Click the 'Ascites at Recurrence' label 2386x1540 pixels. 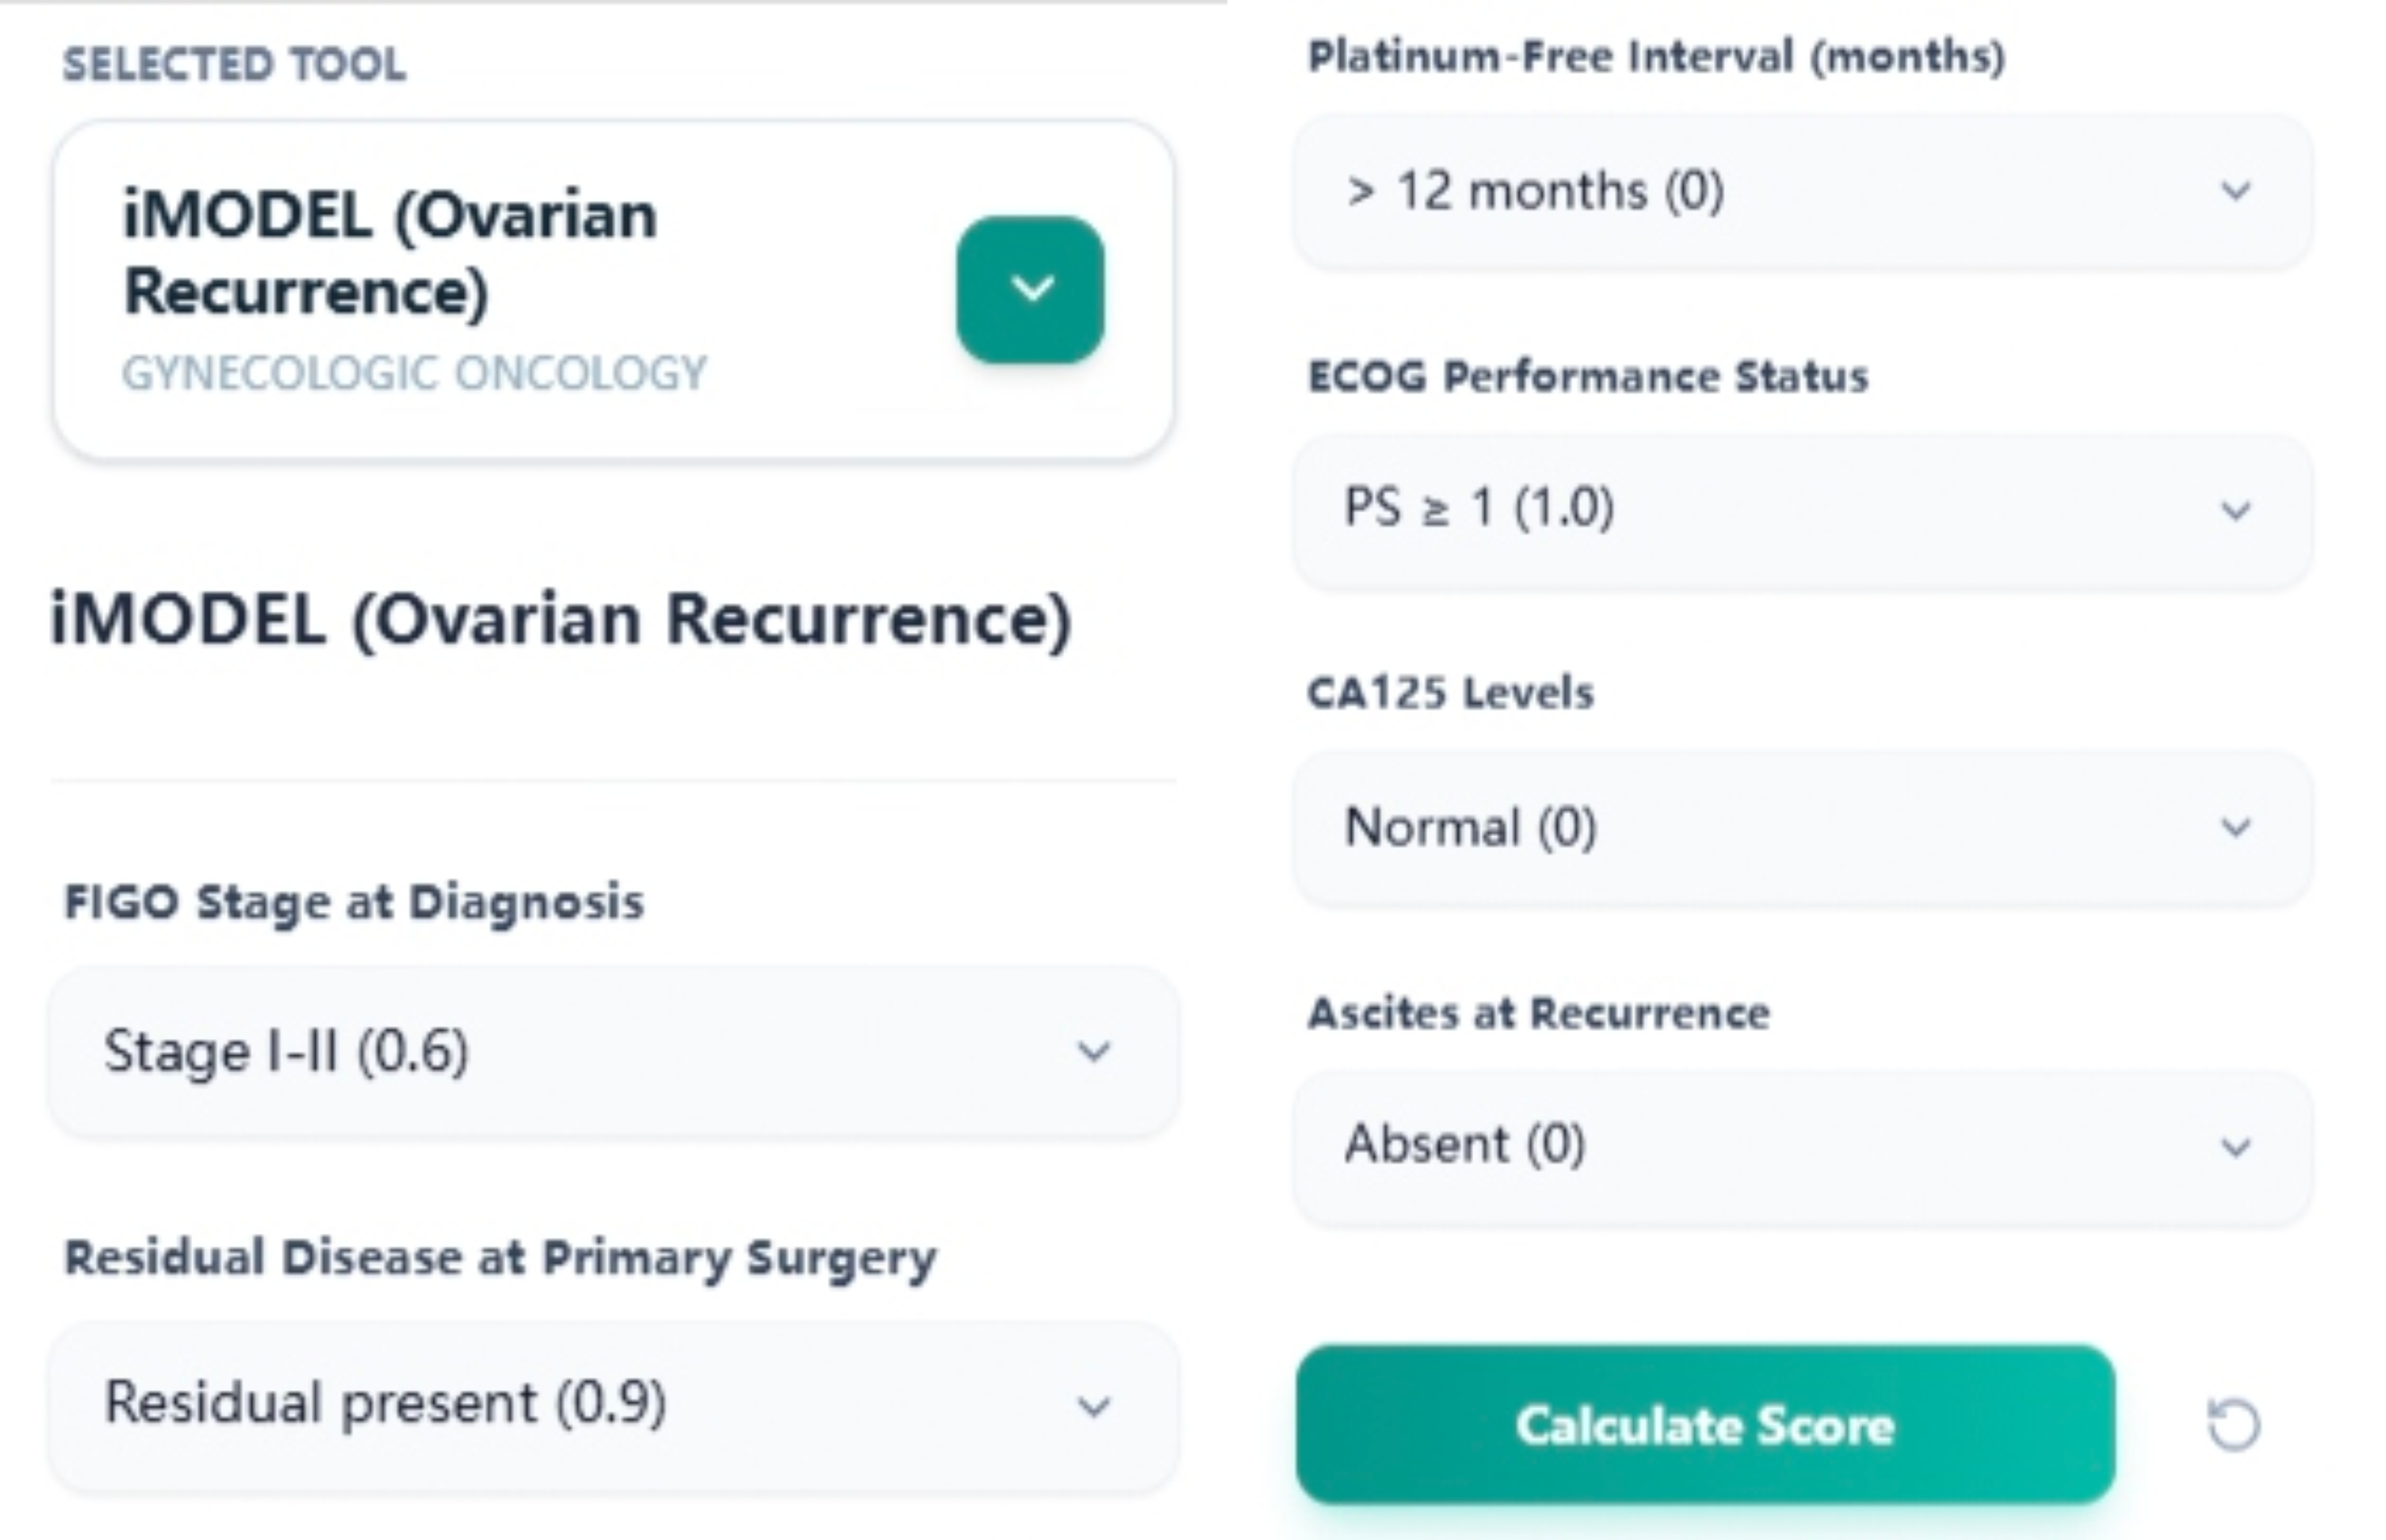tap(1539, 1014)
